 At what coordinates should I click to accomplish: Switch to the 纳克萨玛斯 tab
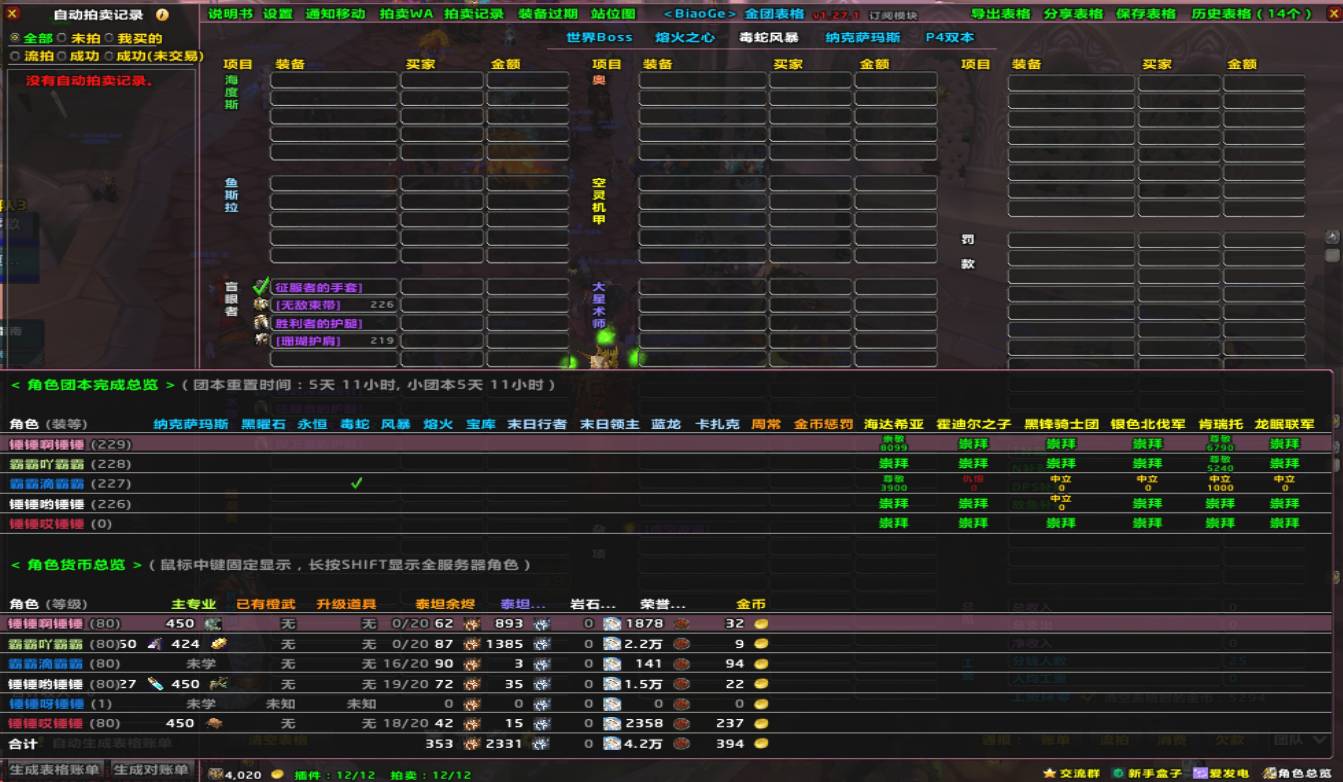pos(862,37)
